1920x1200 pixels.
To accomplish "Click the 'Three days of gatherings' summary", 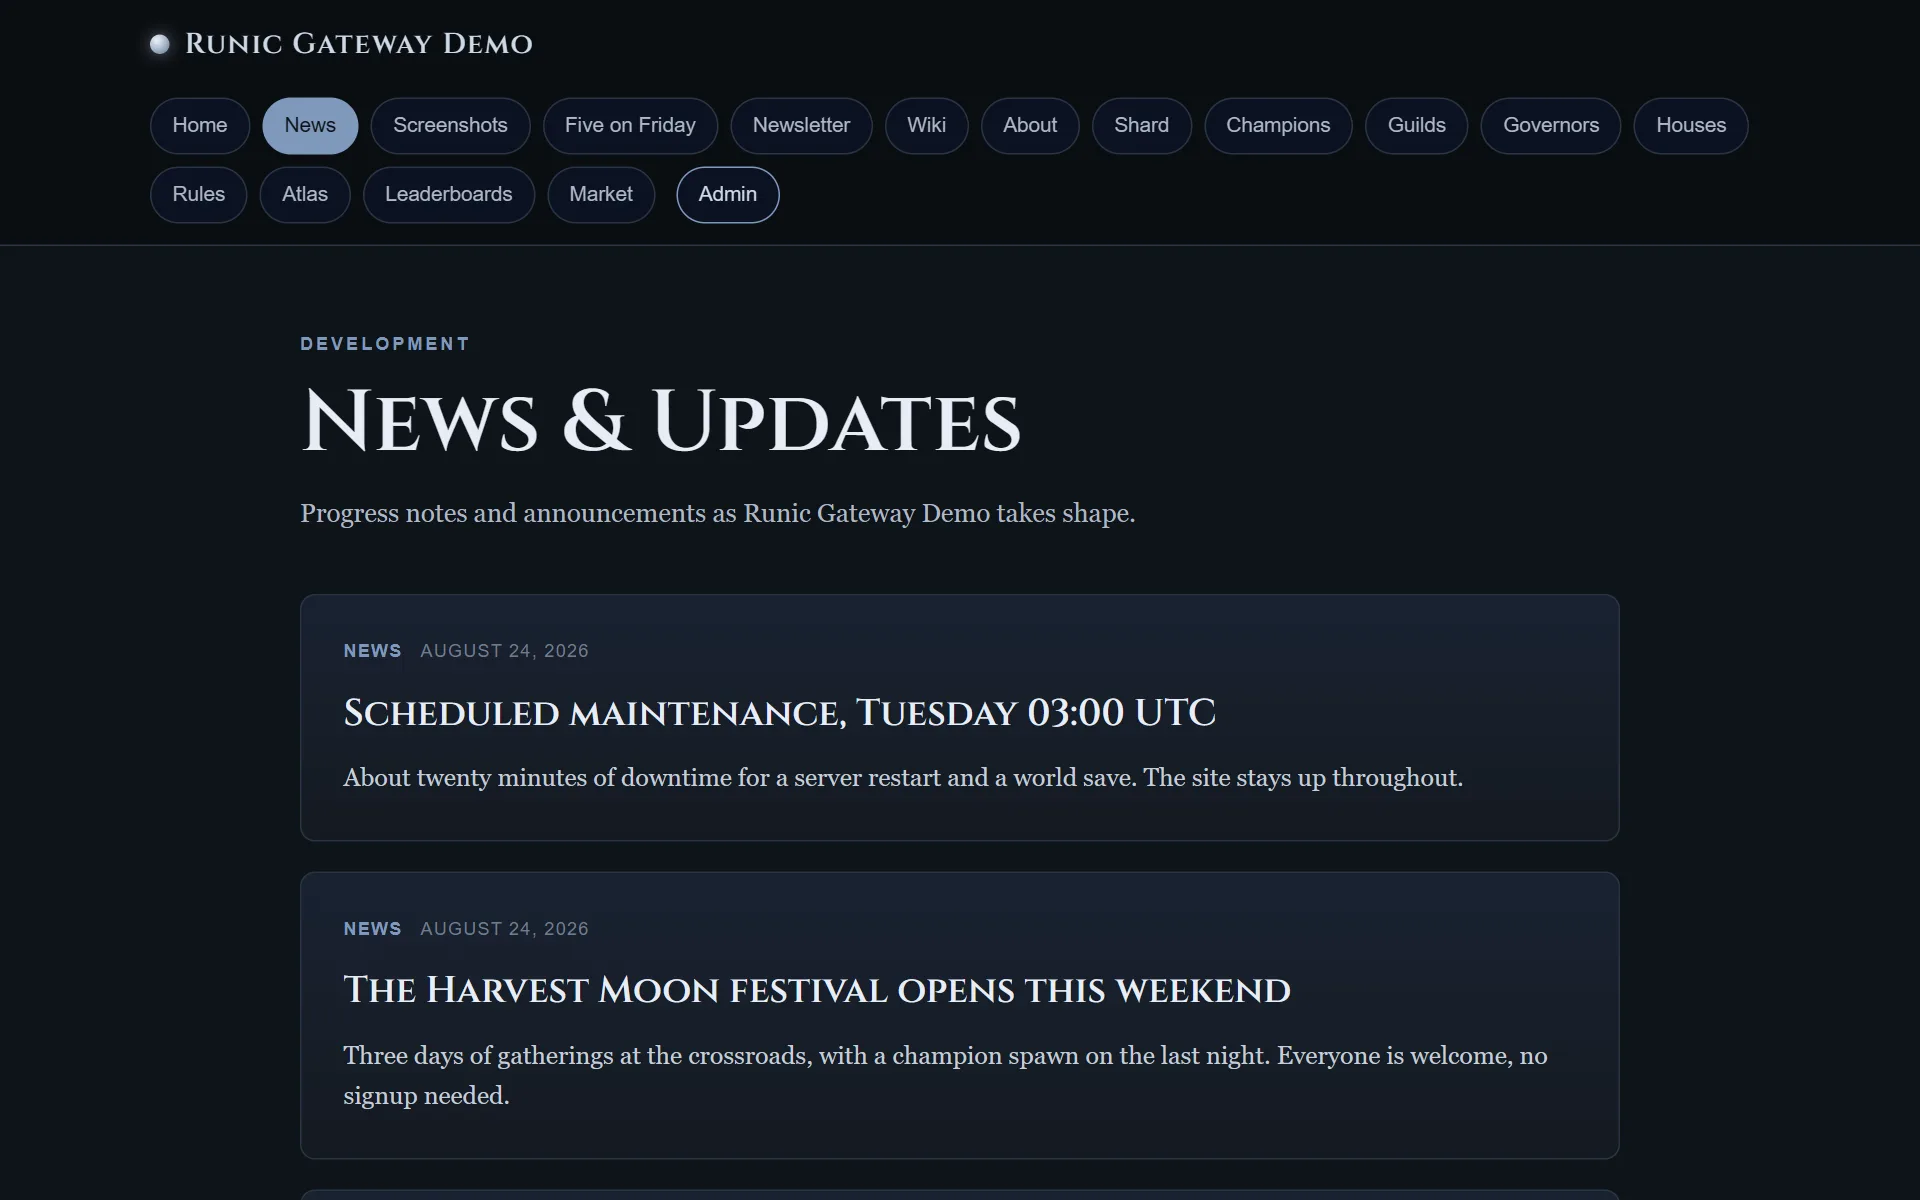I will coord(945,1076).
